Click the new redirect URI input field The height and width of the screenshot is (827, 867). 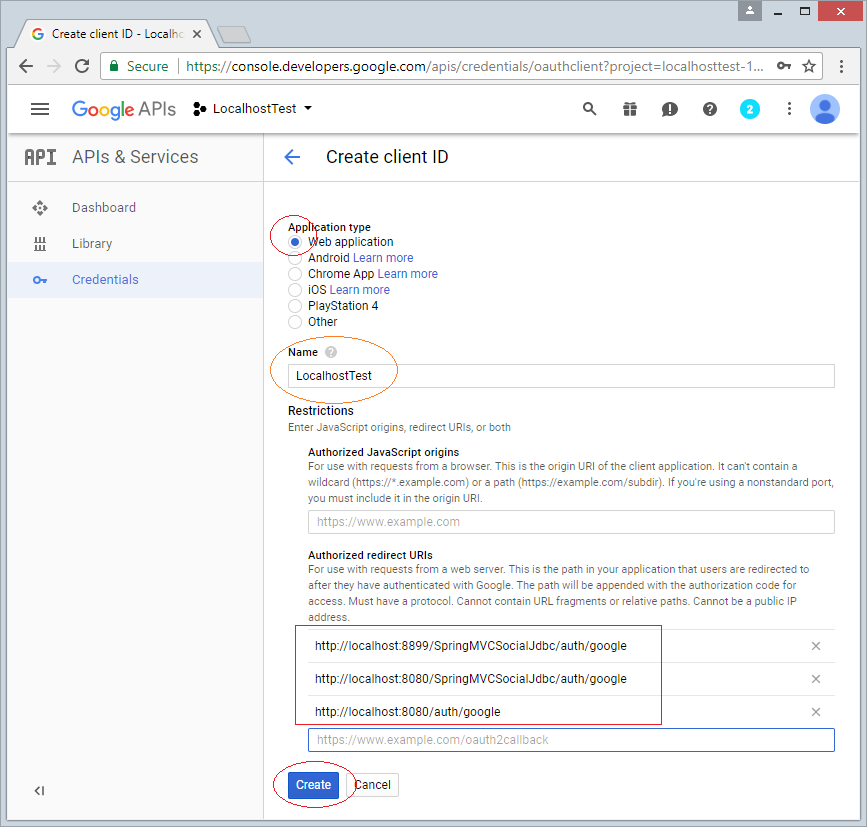[x=571, y=740]
